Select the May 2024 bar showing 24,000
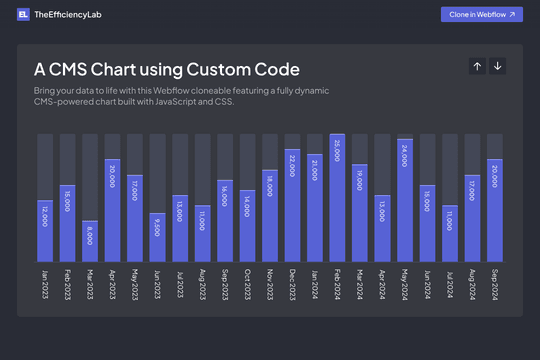Viewport: 540px width, 360px height. 405,200
